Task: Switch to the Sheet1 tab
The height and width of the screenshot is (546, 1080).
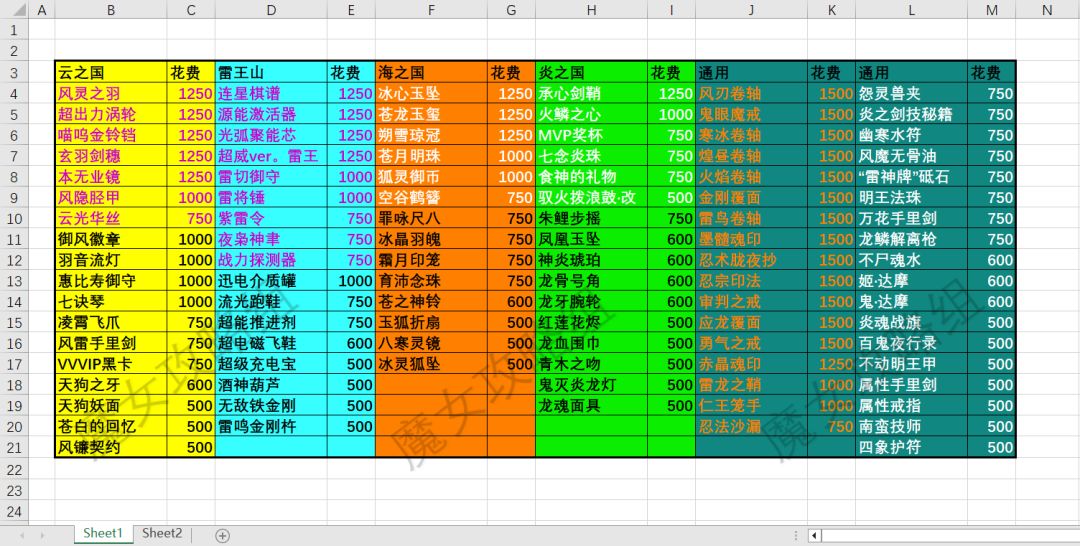Action: [103, 533]
